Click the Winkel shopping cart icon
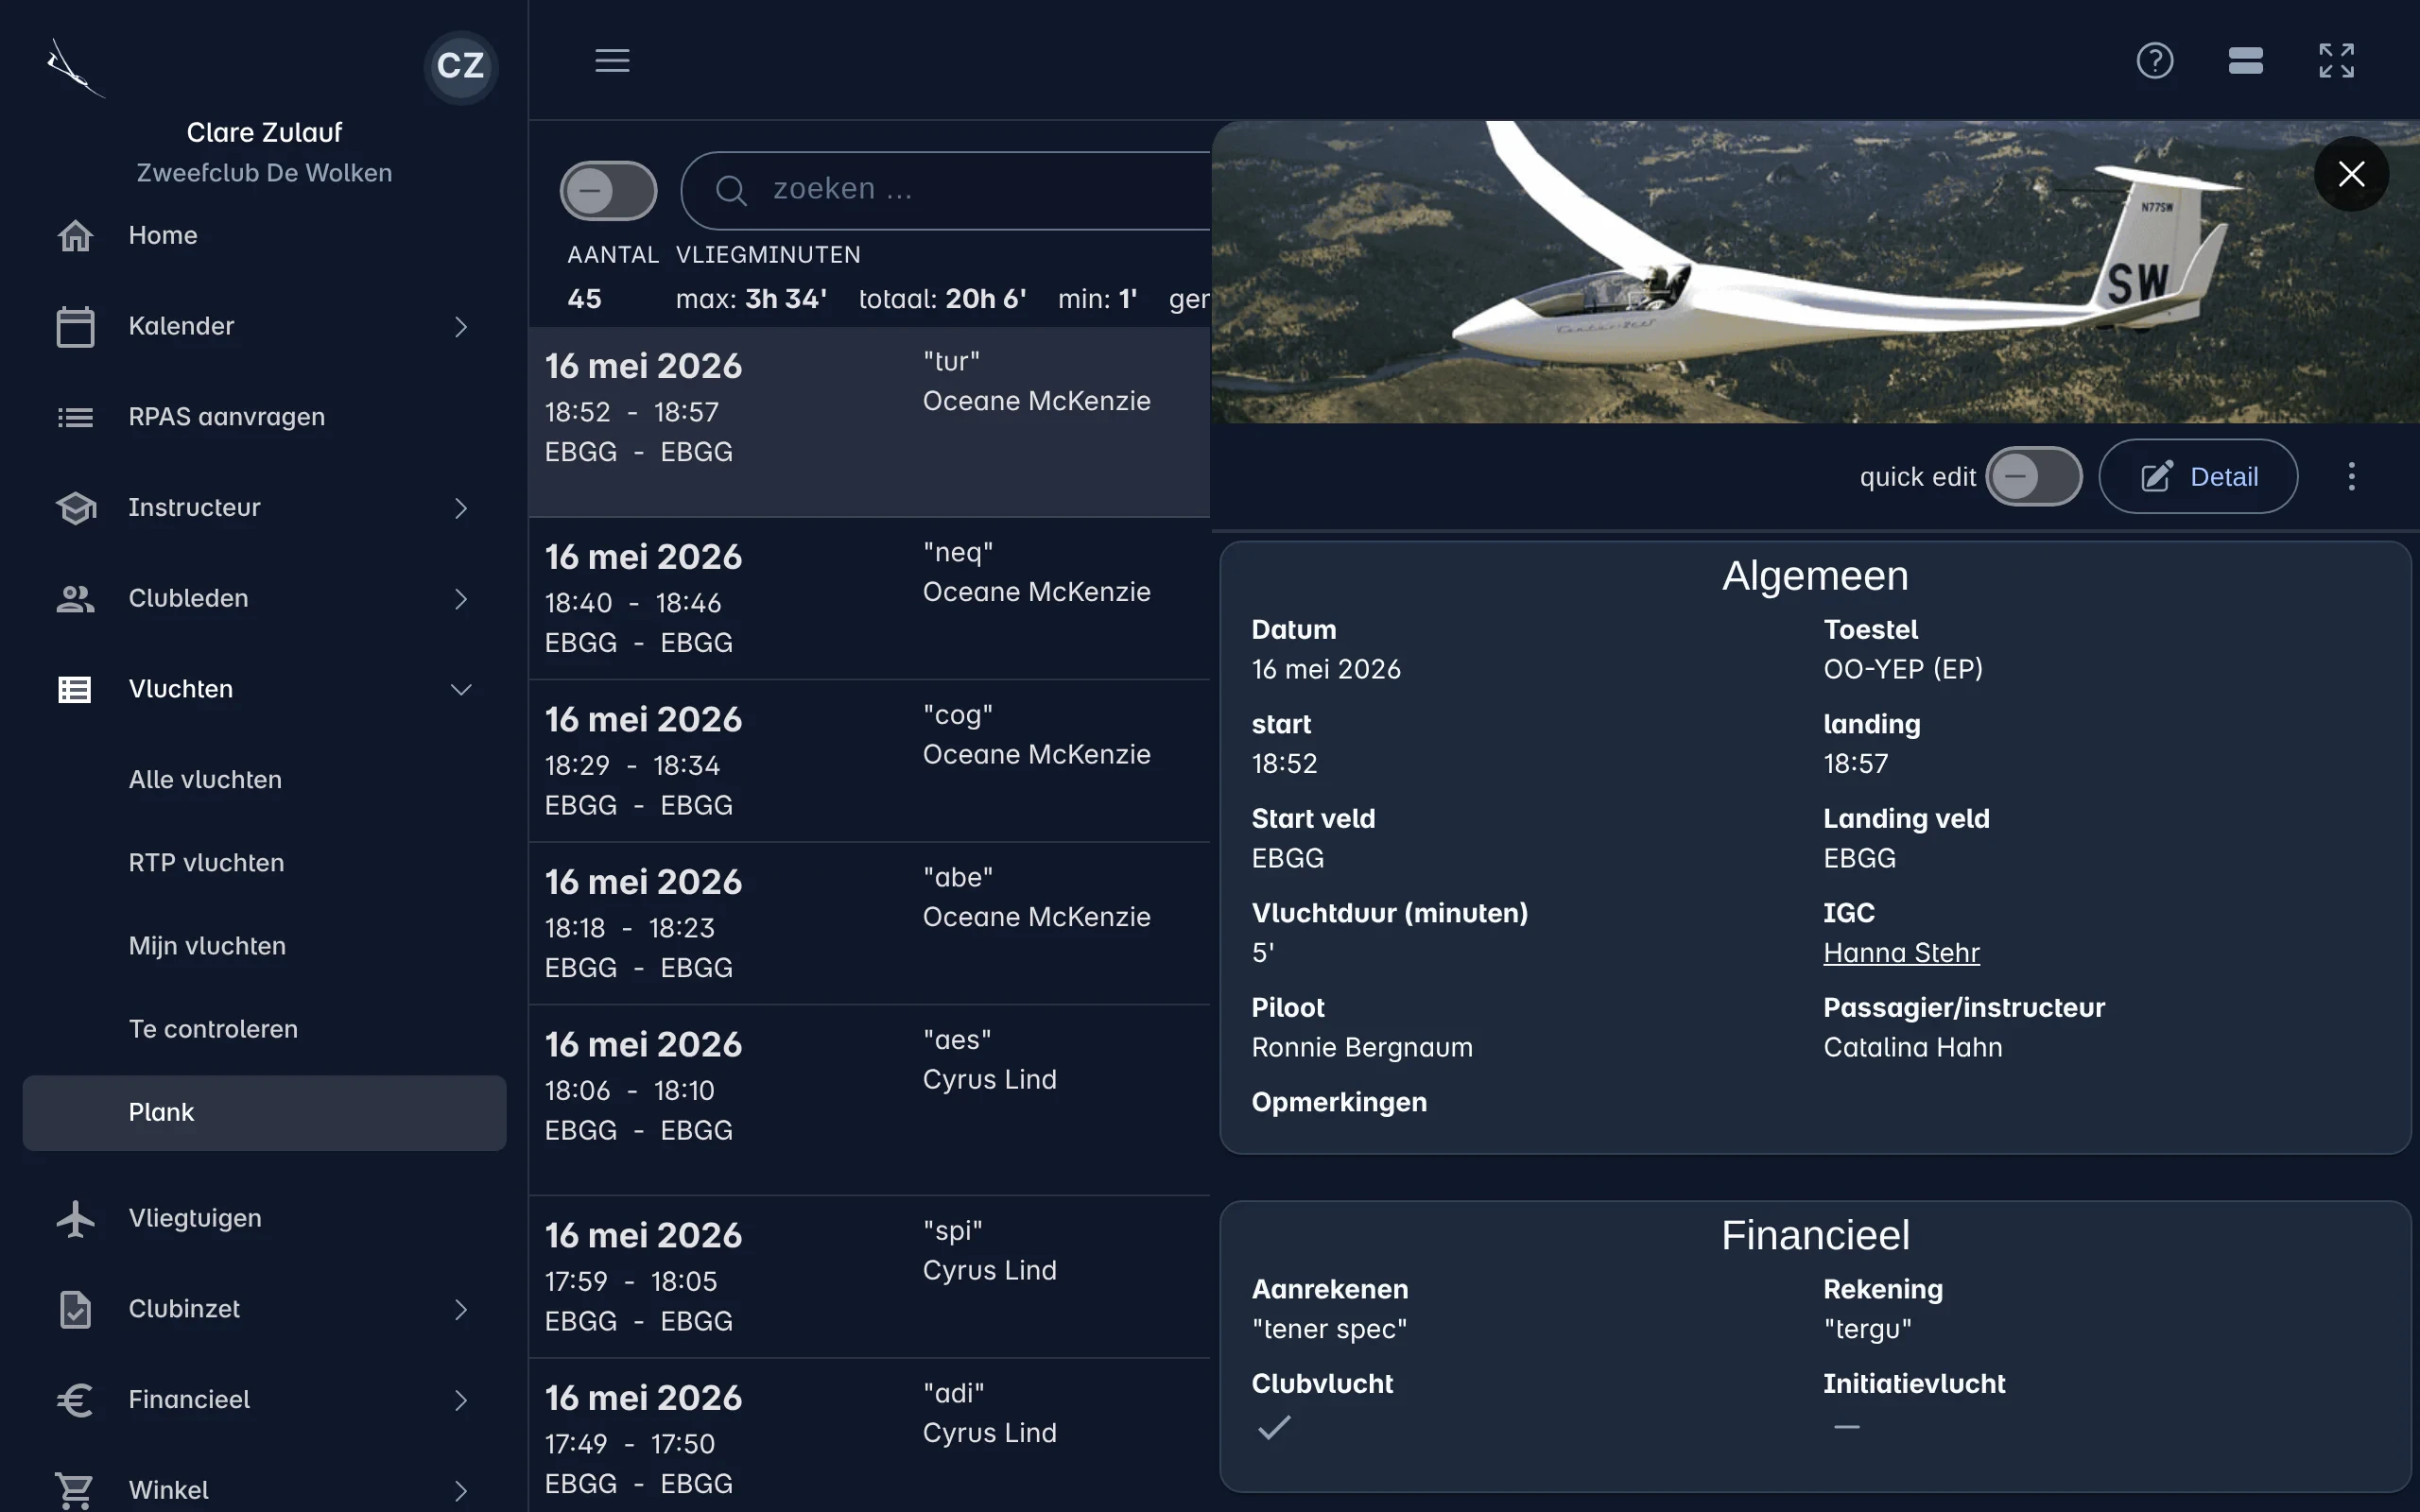Viewport: 2420px width, 1512px height. coord(75,1490)
